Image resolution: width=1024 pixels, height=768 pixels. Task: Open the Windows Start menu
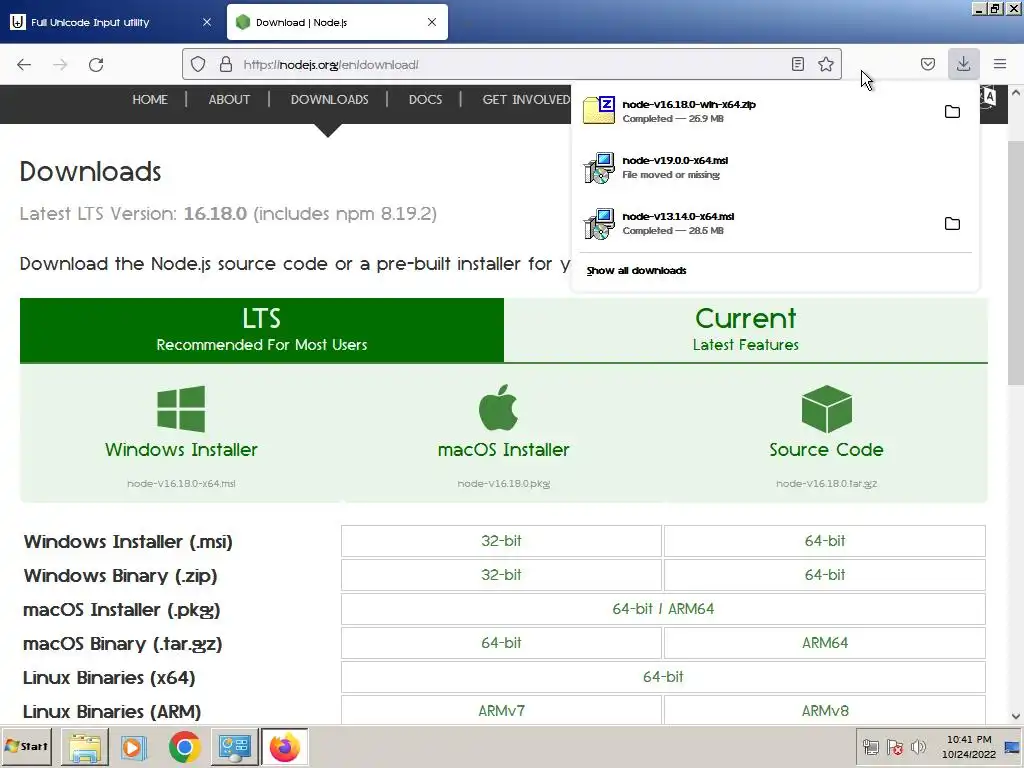coord(27,746)
